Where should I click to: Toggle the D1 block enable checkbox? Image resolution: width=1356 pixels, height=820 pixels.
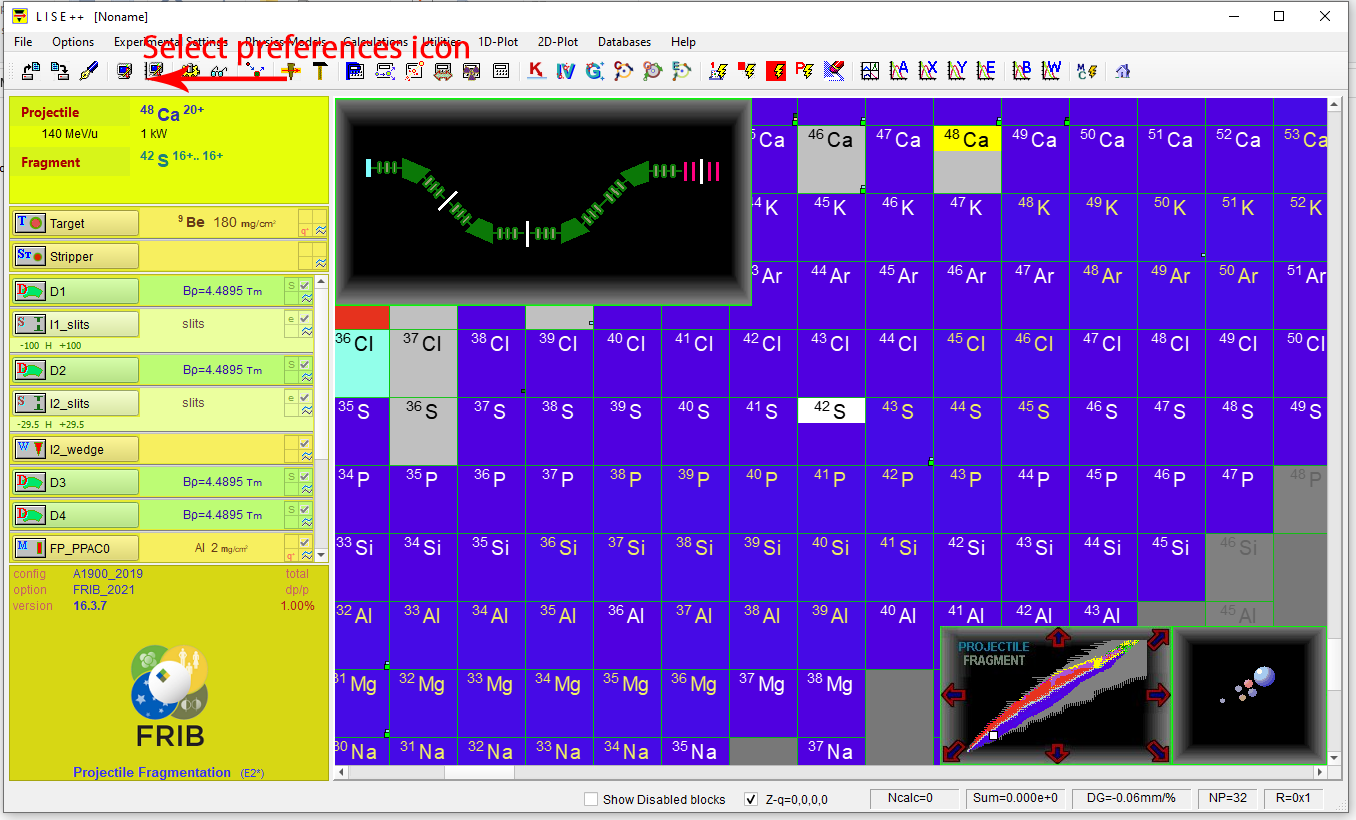tap(305, 286)
